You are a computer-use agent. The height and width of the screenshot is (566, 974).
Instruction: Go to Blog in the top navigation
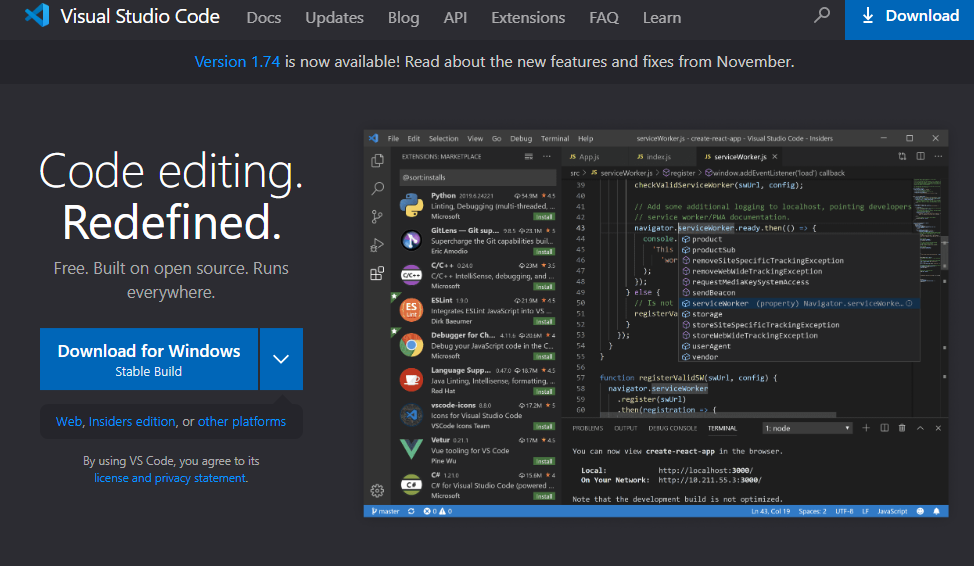(x=404, y=18)
